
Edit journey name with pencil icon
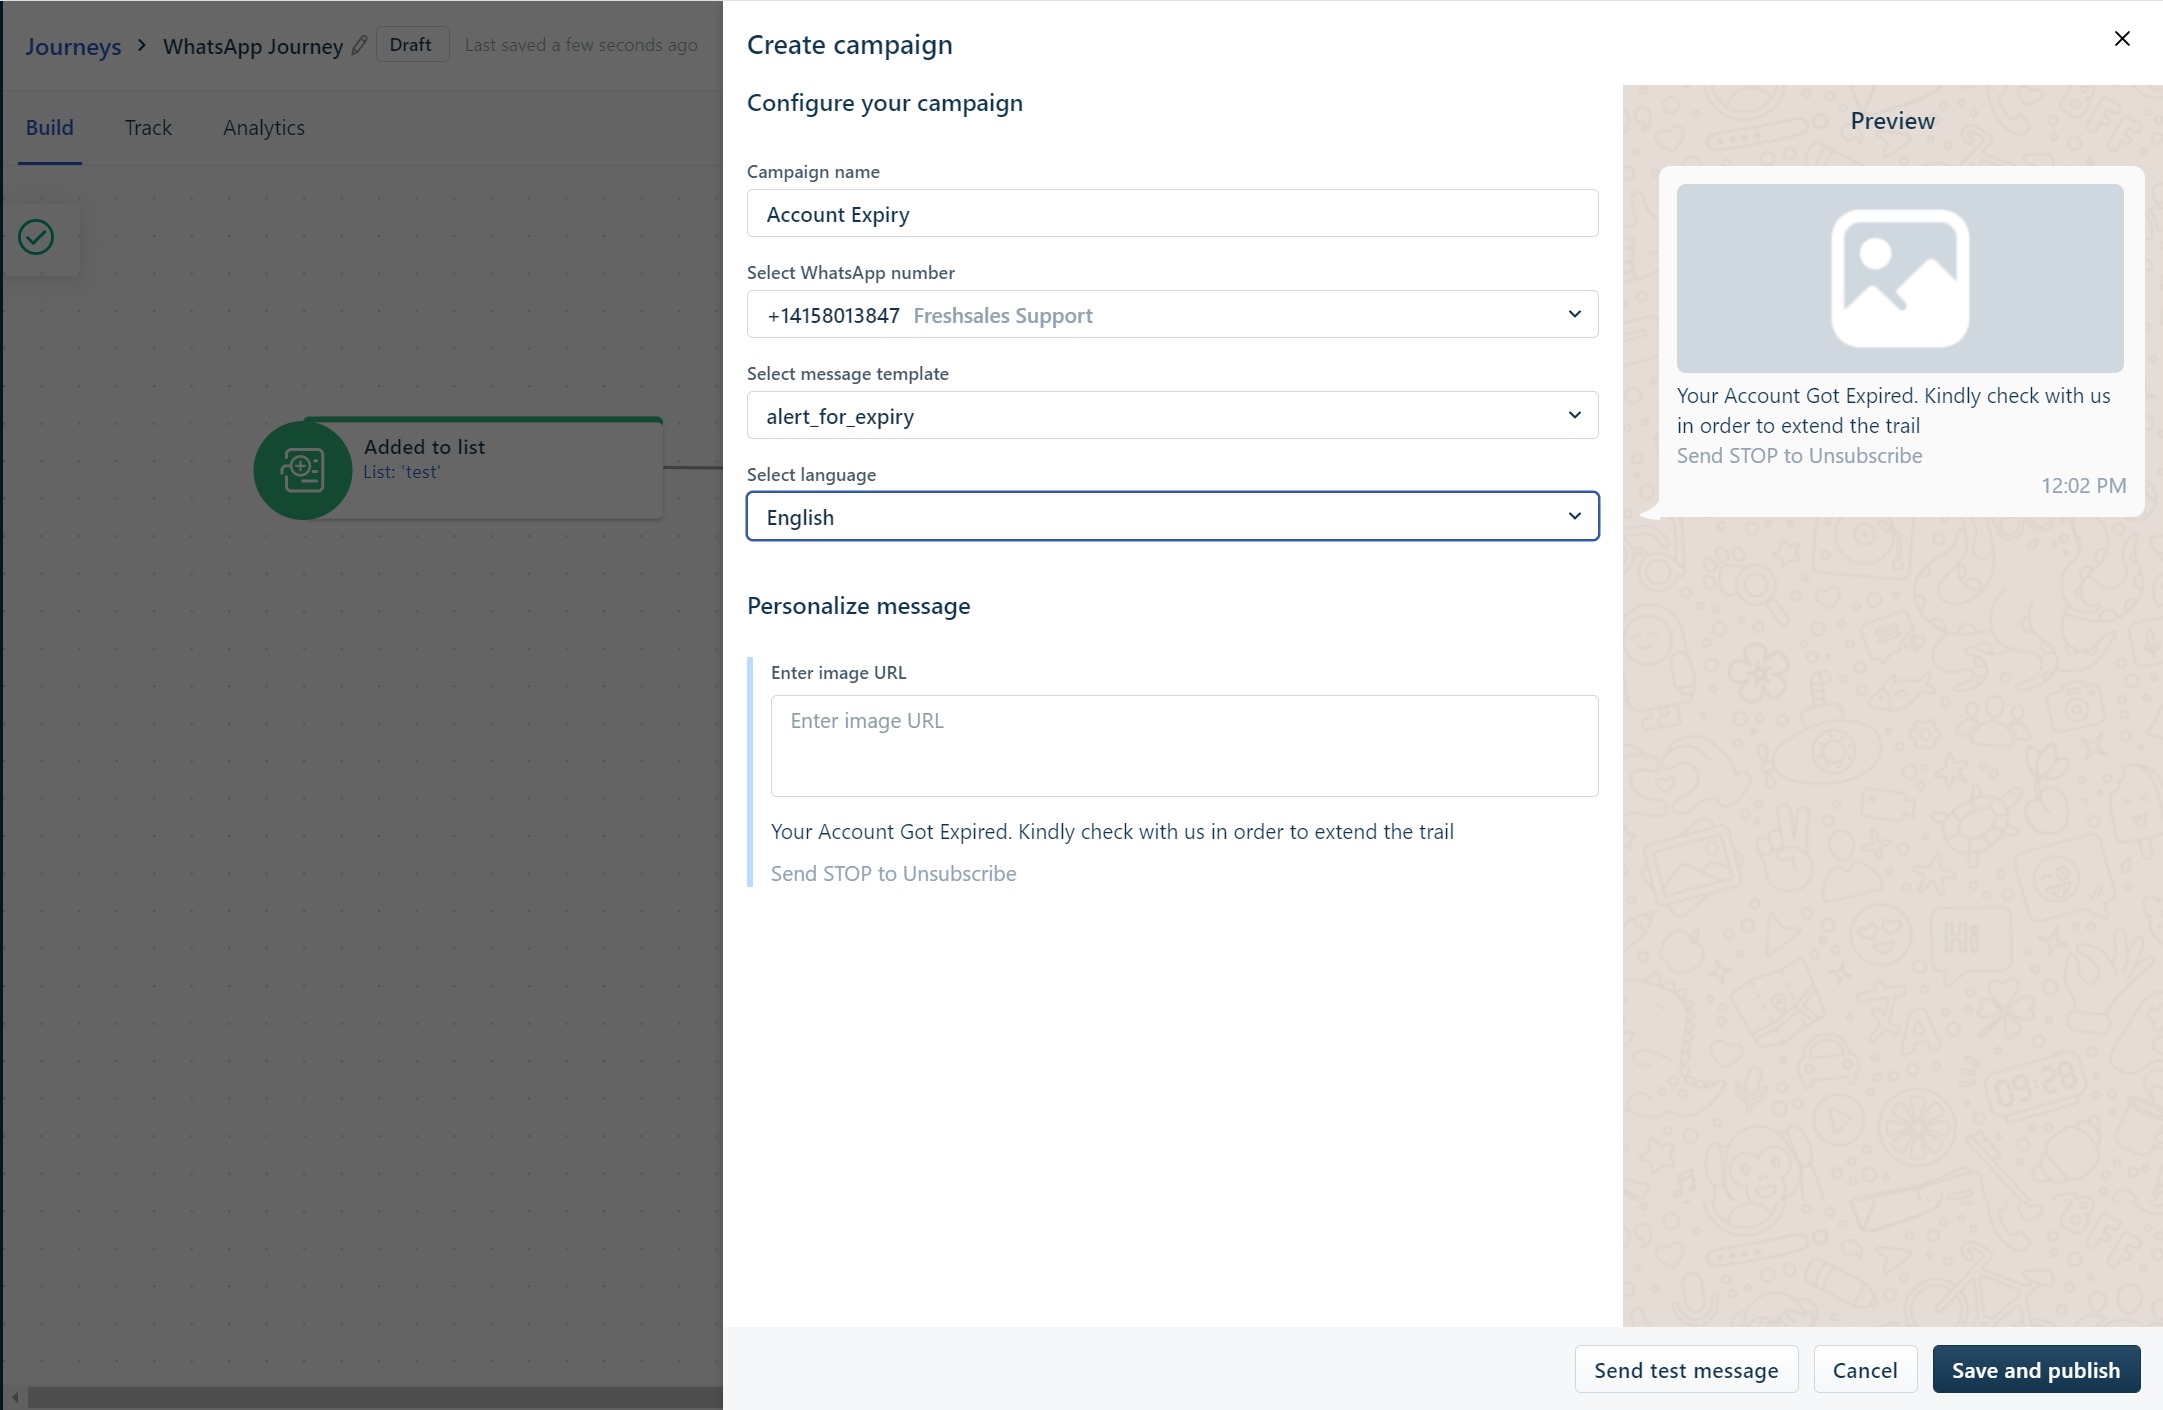pyautogui.click(x=359, y=45)
